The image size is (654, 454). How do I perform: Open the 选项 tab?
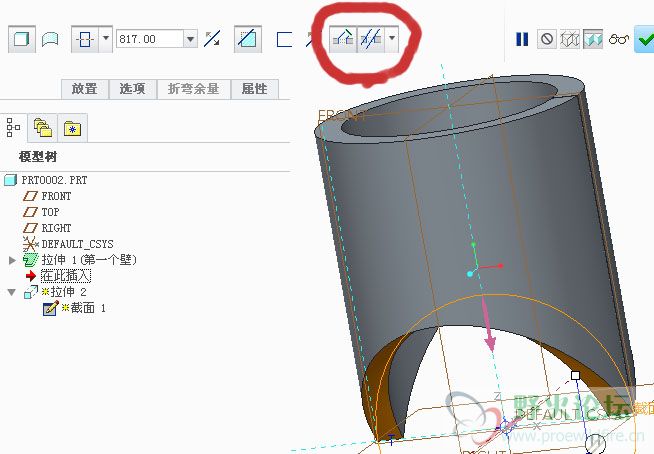coord(133,89)
